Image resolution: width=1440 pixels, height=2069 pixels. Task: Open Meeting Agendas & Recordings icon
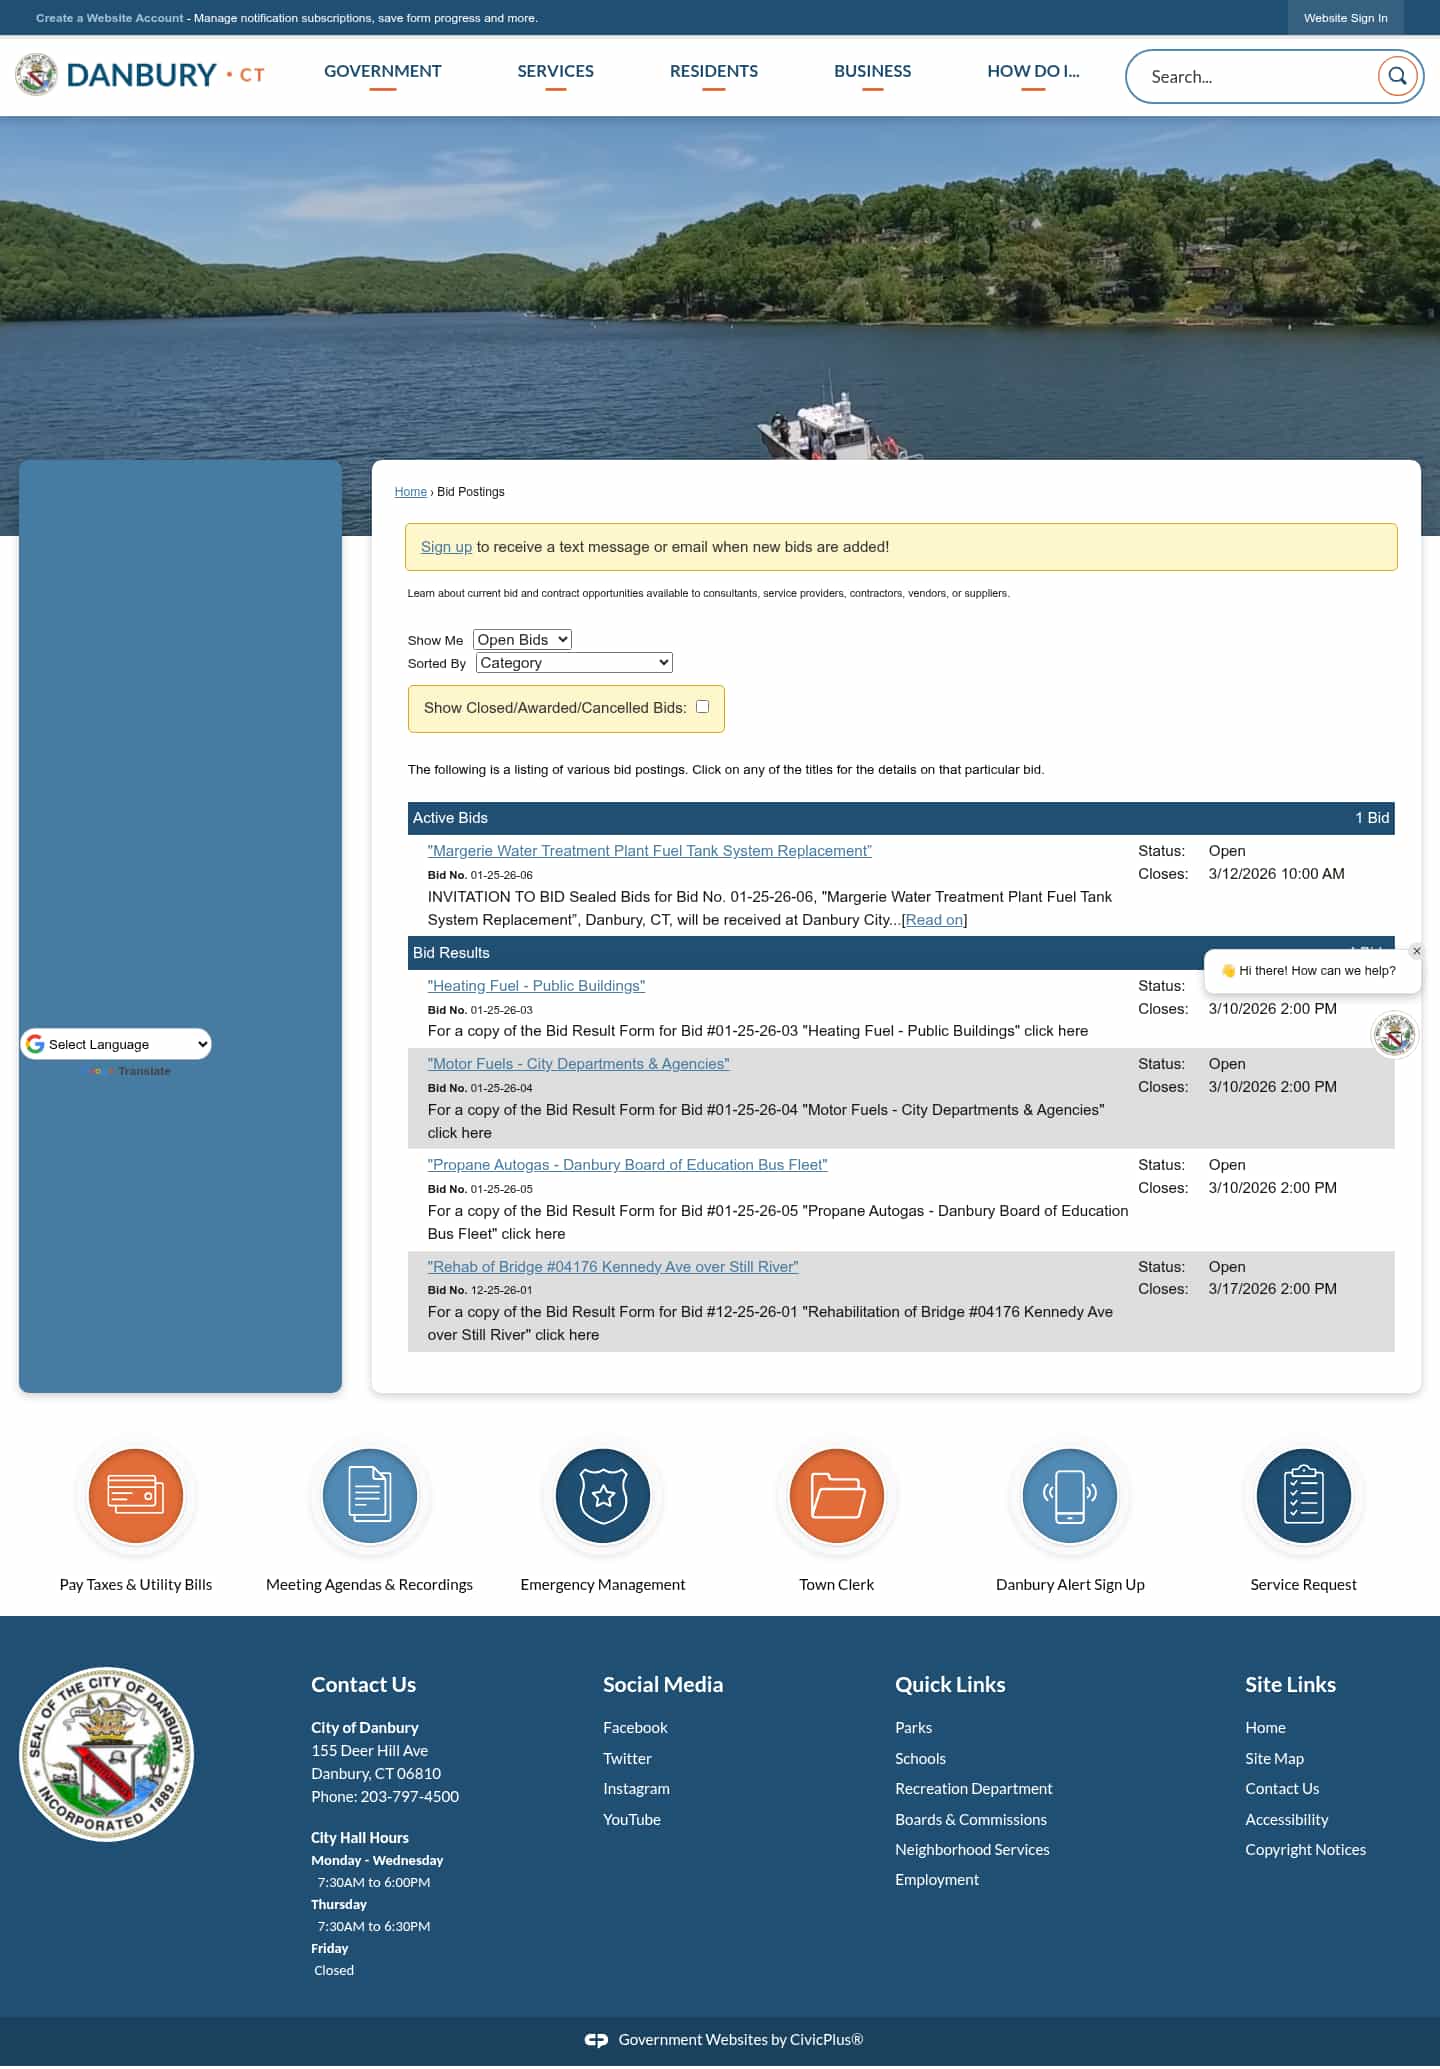[370, 1496]
